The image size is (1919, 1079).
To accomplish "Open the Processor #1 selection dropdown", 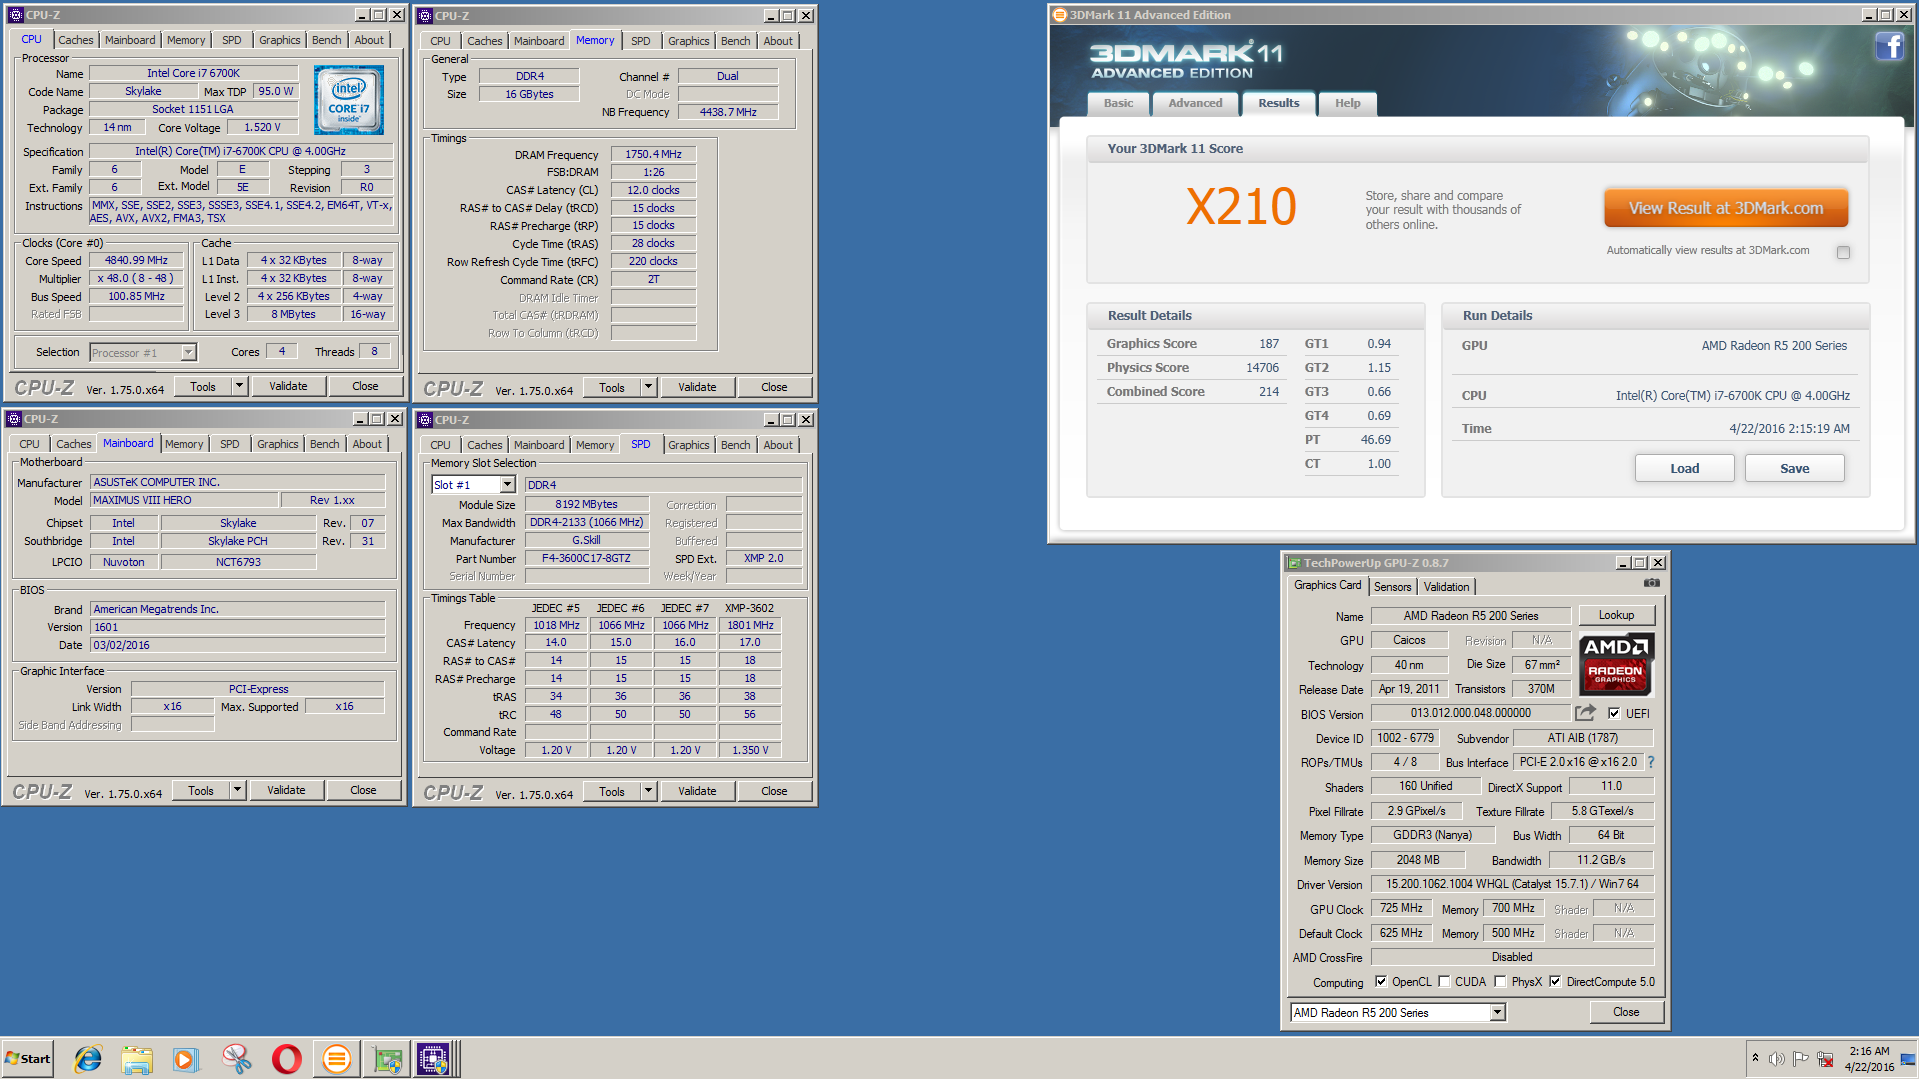I will (x=188, y=353).
